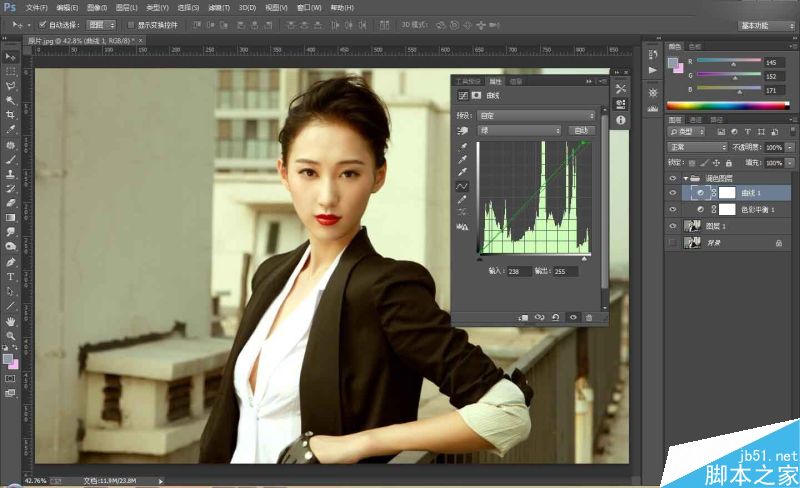Image resolution: width=800 pixels, height=488 pixels.
Task: Hide Layer 1 with its eye icon
Action: [672, 226]
